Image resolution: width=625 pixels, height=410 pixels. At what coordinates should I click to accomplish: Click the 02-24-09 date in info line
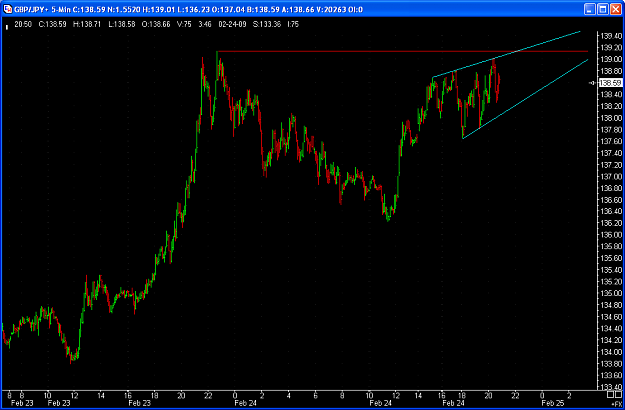pyautogui.click(x=233, y=24)
